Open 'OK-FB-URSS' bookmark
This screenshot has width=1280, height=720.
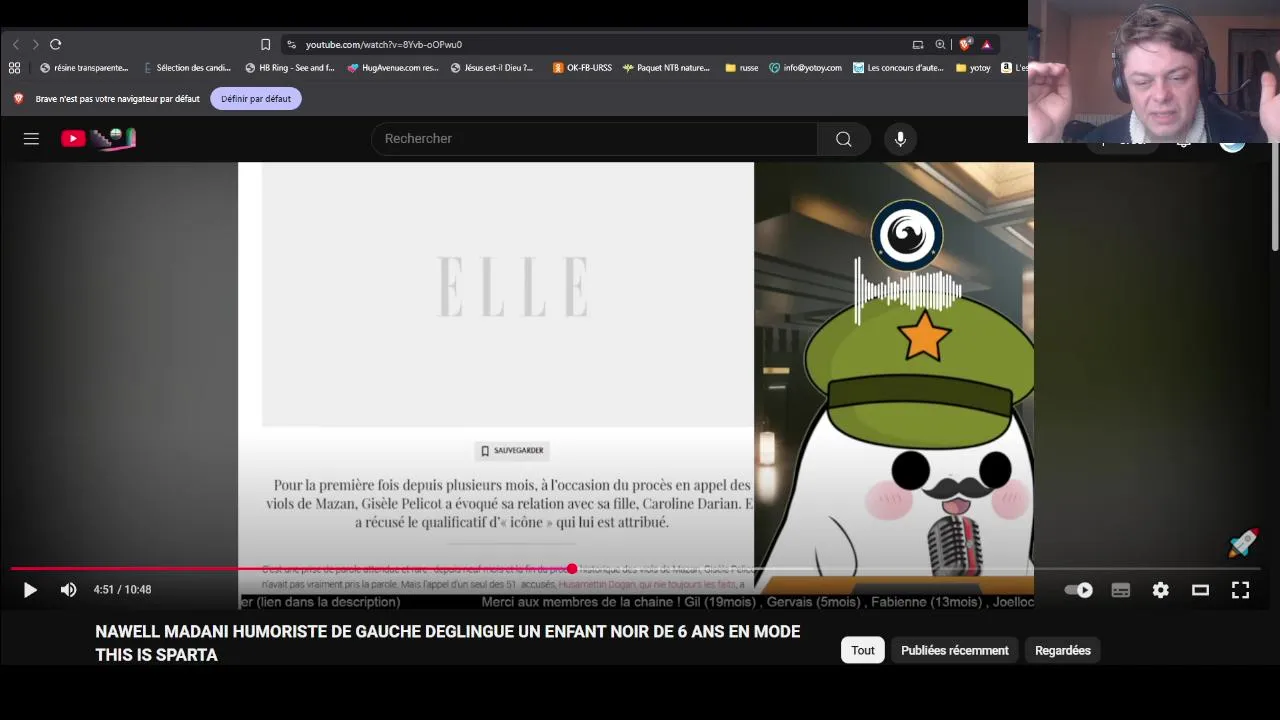pyautogui.click(x=582, y=68)
